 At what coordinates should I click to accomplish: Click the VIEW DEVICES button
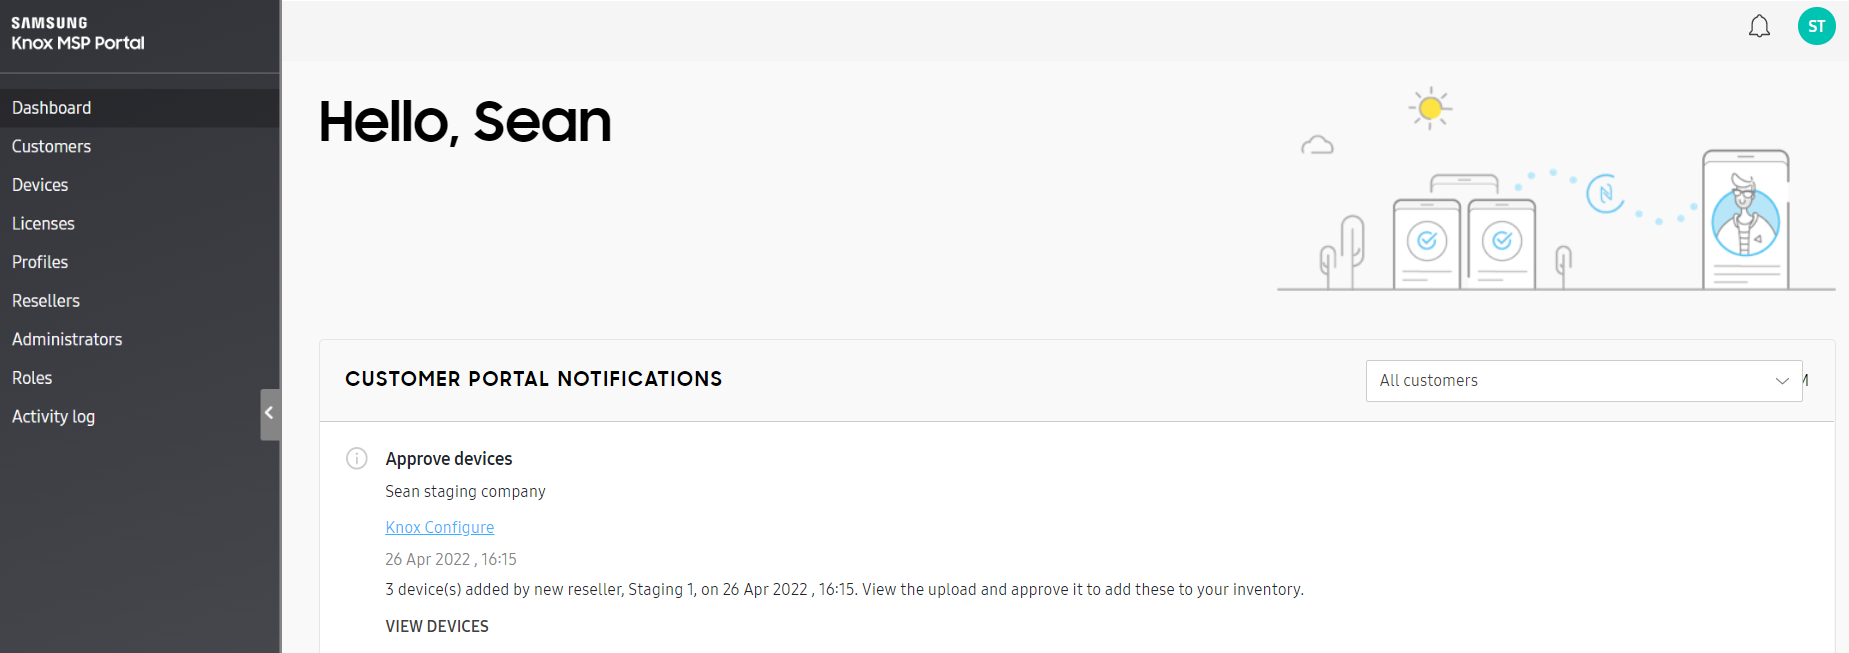pos(437,626)
